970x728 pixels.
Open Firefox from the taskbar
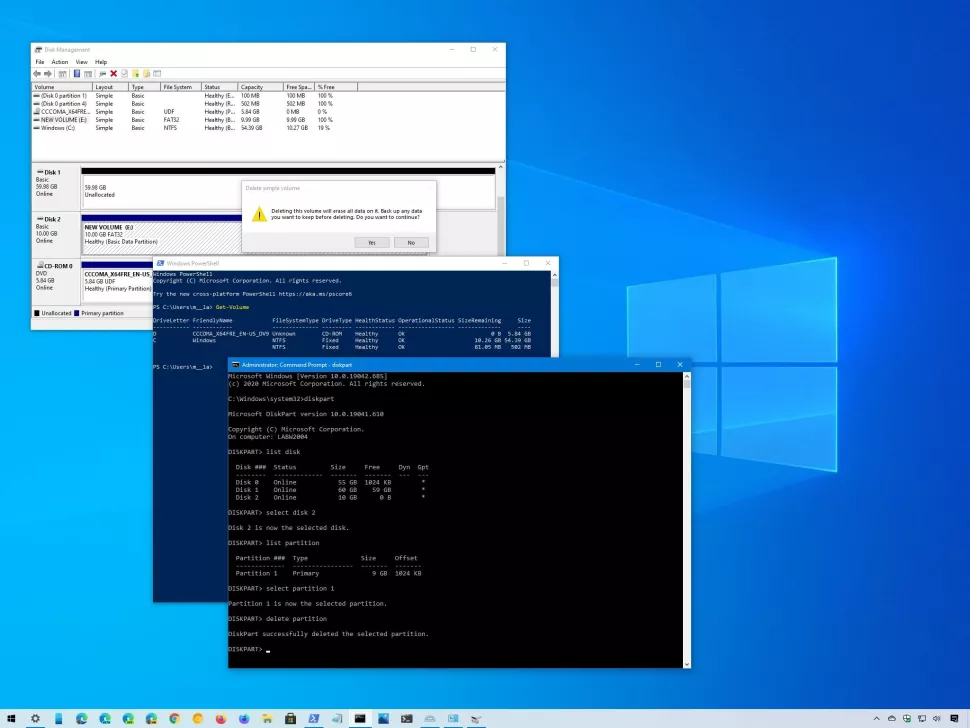pos(220,718)
